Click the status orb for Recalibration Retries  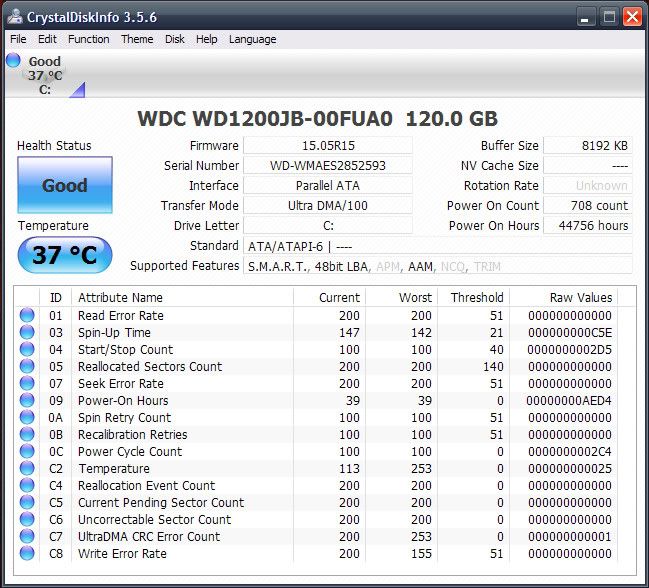[27, 434]
